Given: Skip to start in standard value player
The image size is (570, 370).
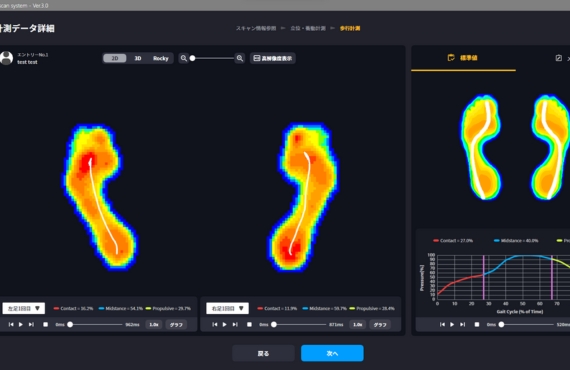Looking at the screenshot, I should coord(442,324).
